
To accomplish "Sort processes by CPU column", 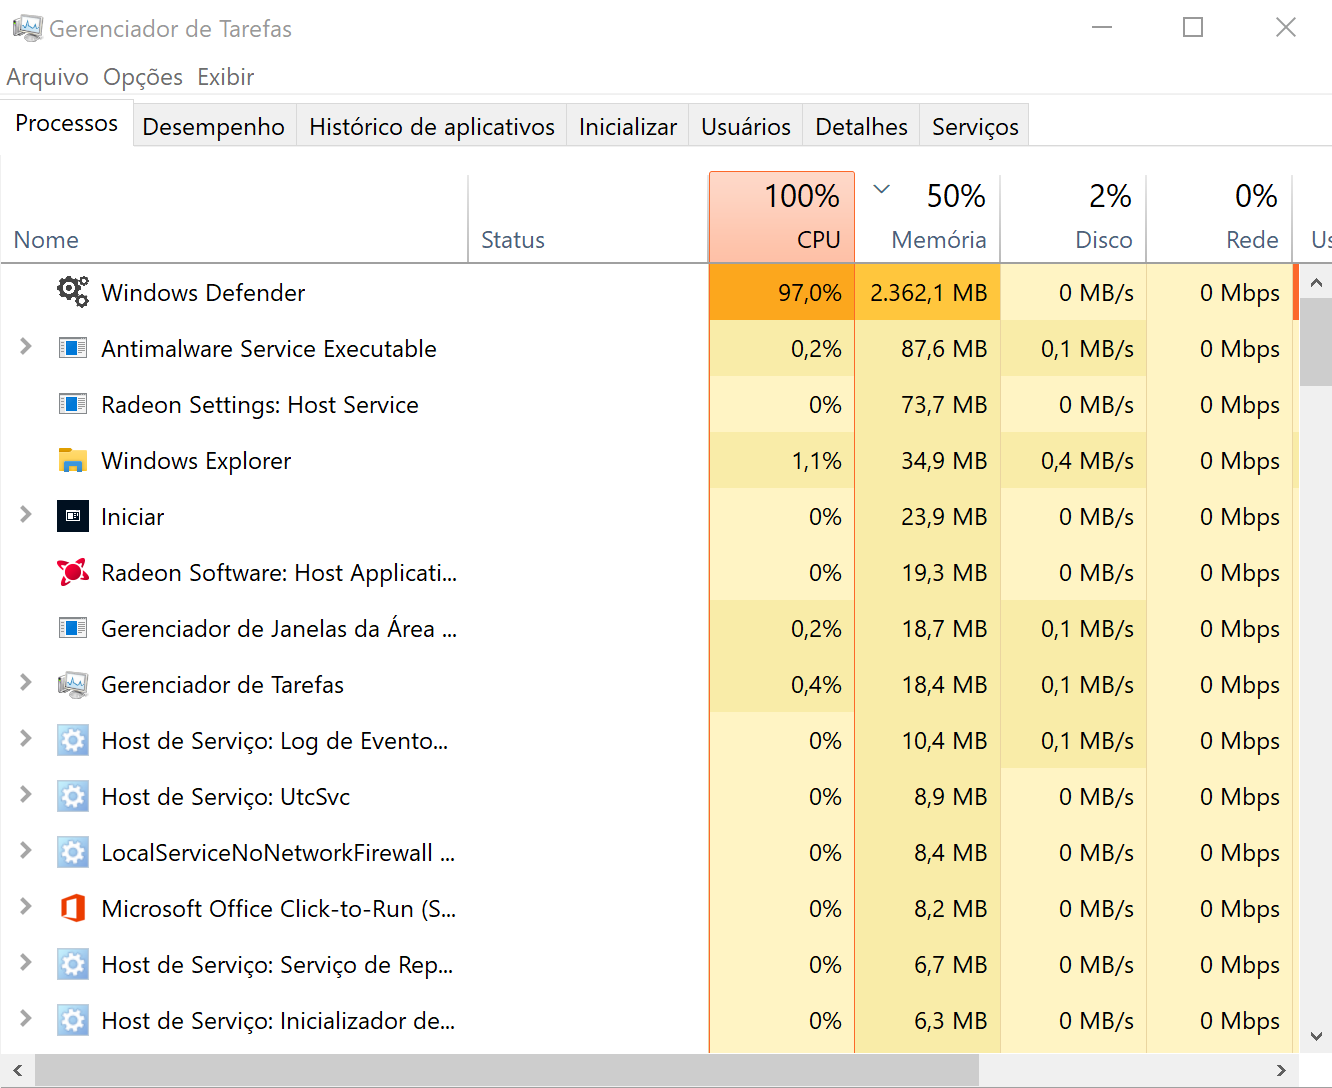I will [782, 217].
